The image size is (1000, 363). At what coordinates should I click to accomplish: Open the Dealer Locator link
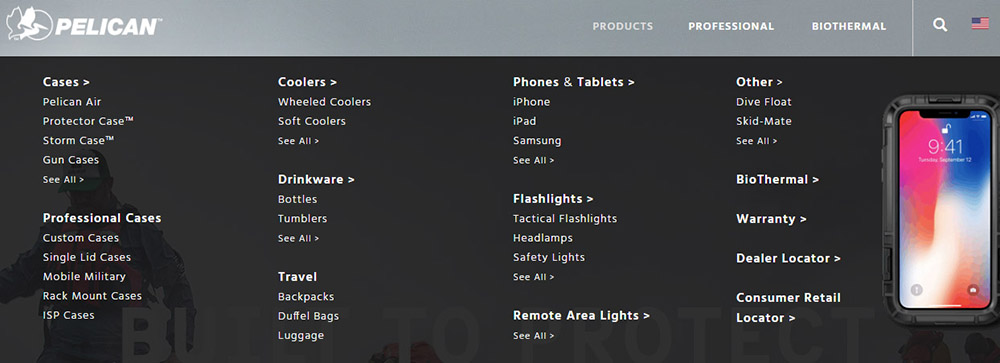pyautogui.click(x=788, y=258)
